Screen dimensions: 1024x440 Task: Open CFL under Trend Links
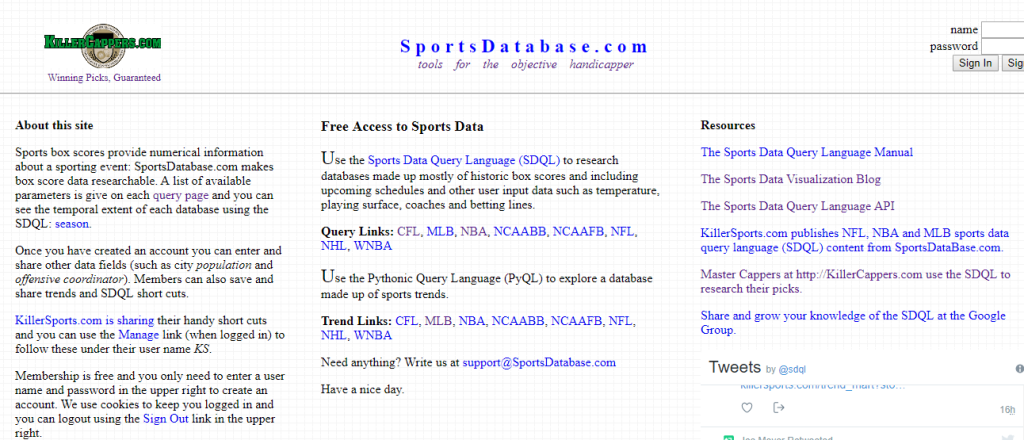(407, 321)
